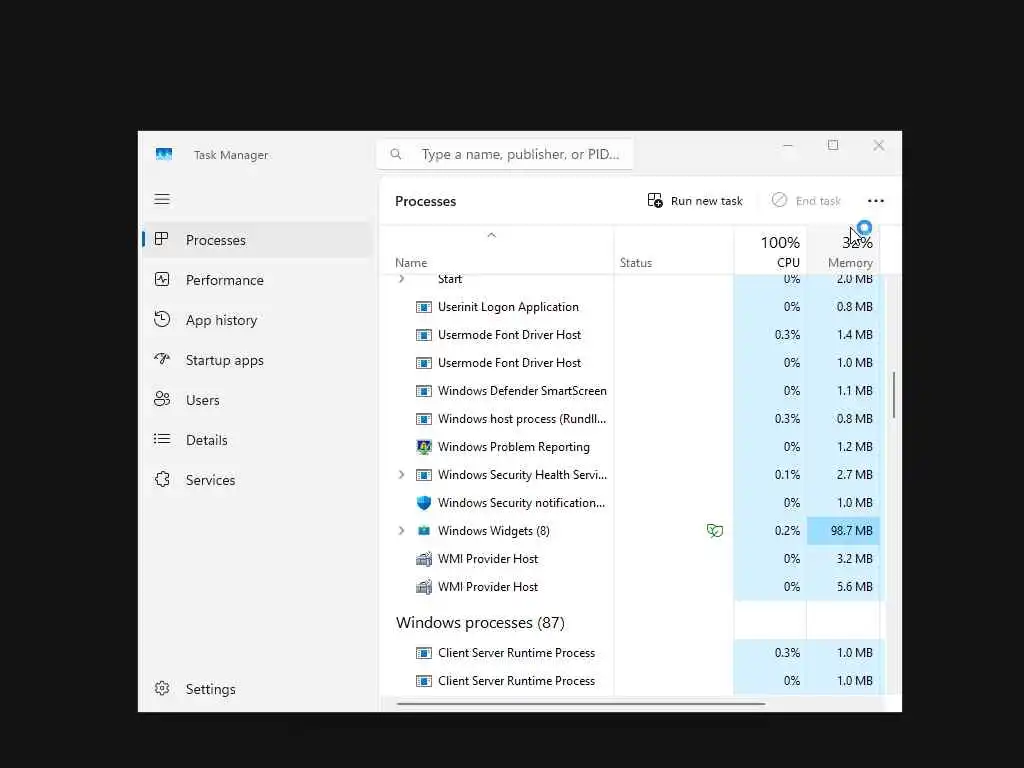Click the Processes sidebar icon
The image size is (1024, 768).
161,239
